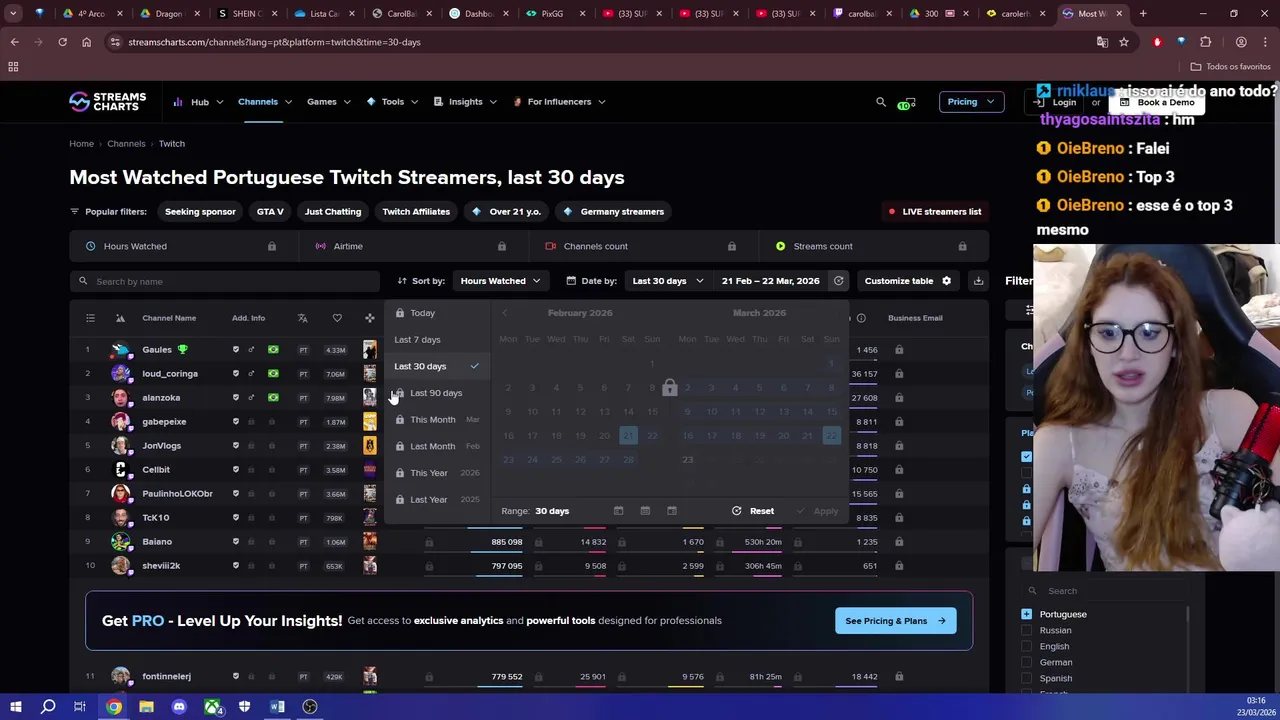Open Microsoft Word from the taskbar

click(x=277, y=707)
